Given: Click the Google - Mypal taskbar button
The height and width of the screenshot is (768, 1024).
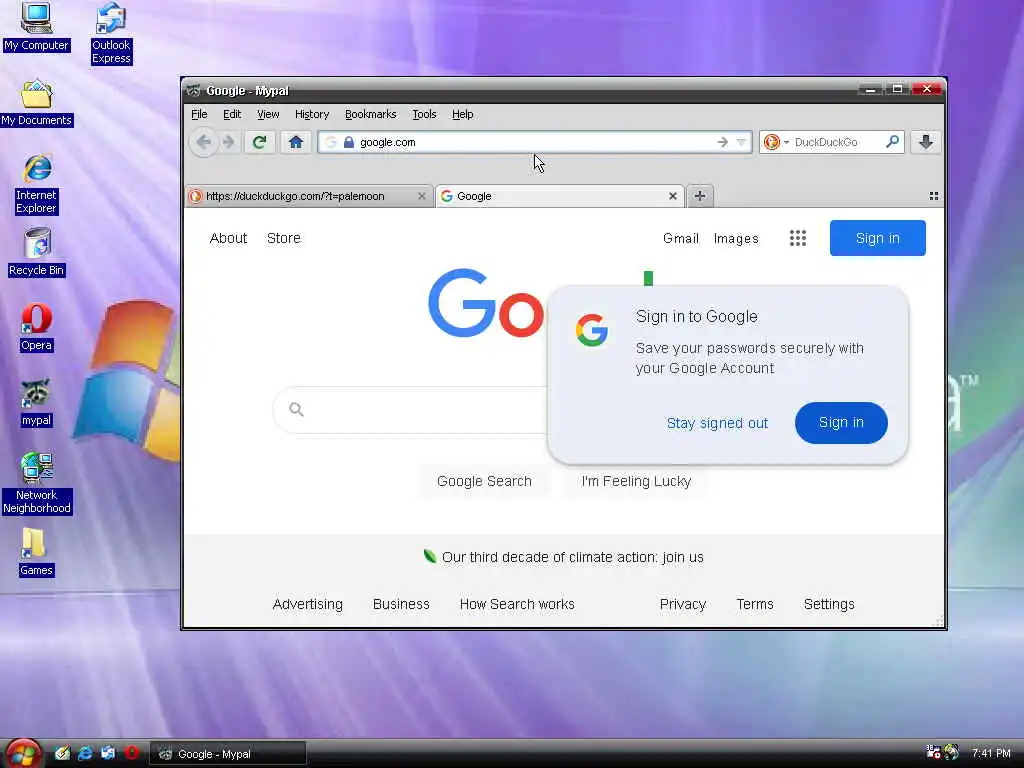Looking at the screenshot, I should coord(228,754).
